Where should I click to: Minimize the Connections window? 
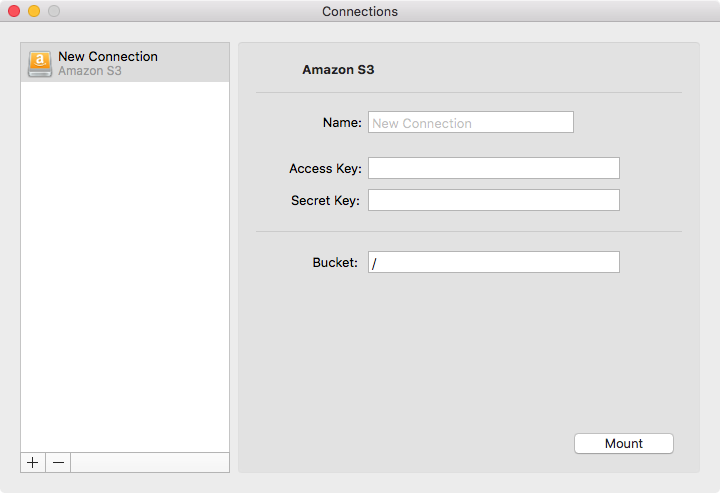(34, 11)
